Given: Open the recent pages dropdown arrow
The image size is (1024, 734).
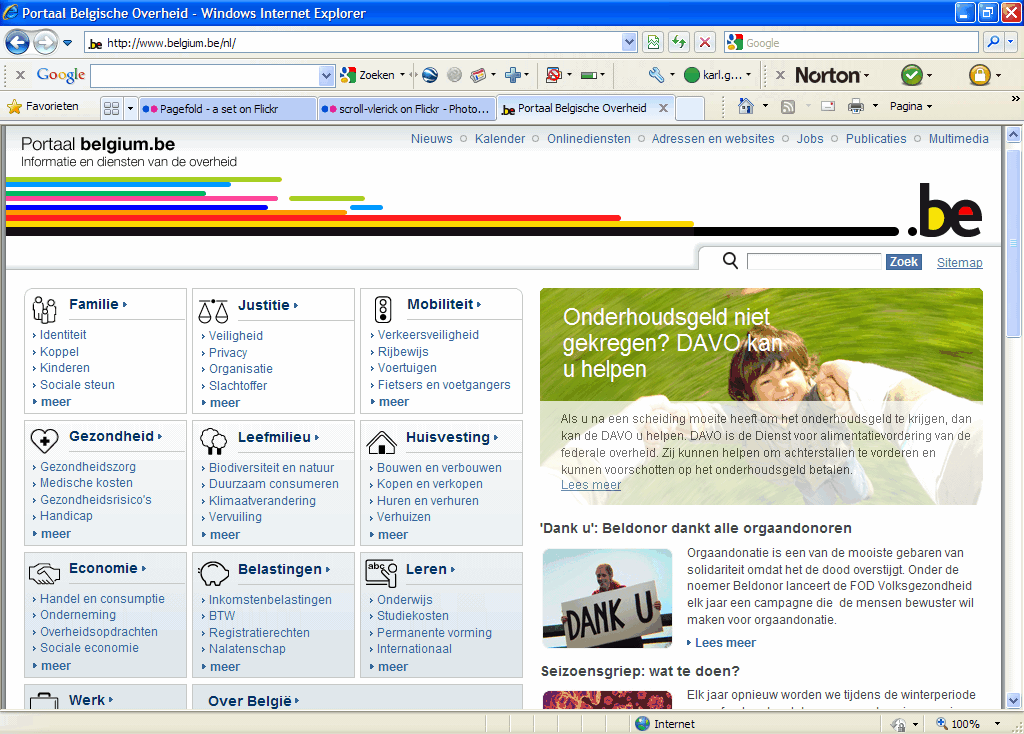Looking at the screenshot, I should tap(67, 43).
